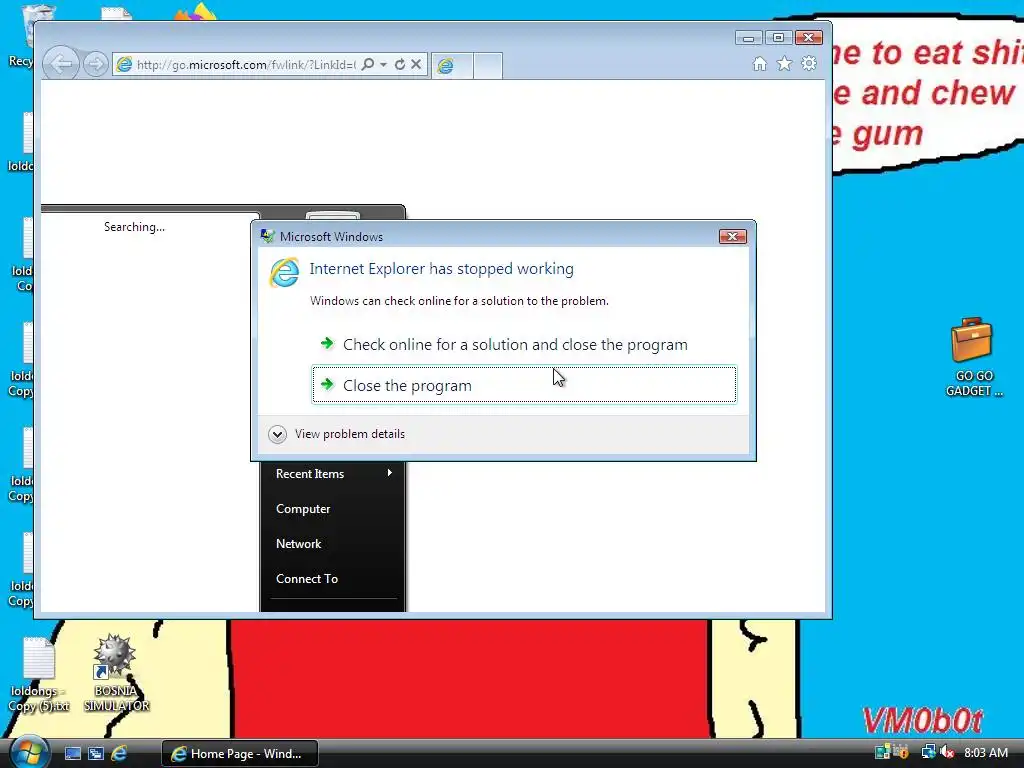Image resolution: width=1024 pixels, height=768 pixels.
Task: Stop page loading with the X icon
Action: coord(416,64)
